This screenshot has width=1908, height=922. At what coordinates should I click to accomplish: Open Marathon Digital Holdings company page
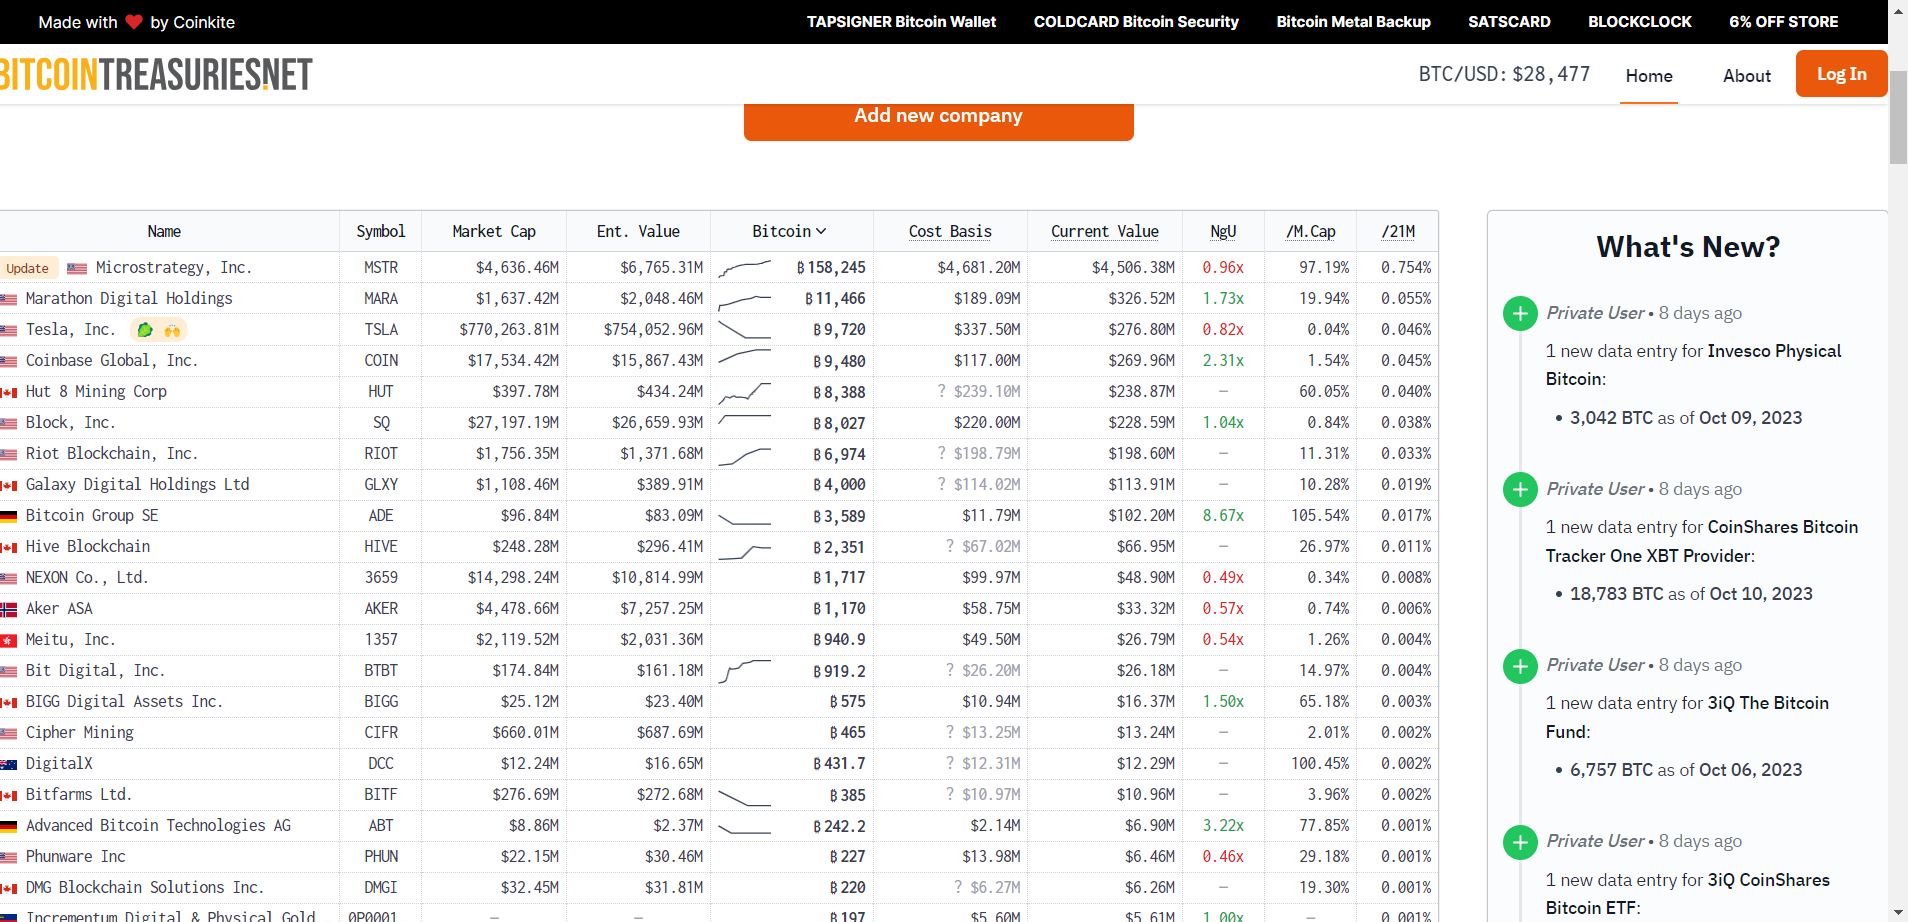click(129, 298)
